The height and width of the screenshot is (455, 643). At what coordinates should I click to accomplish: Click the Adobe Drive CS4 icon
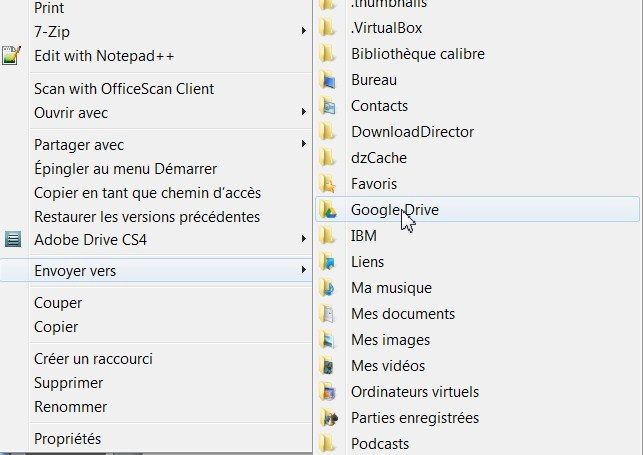tap(13, 239)
